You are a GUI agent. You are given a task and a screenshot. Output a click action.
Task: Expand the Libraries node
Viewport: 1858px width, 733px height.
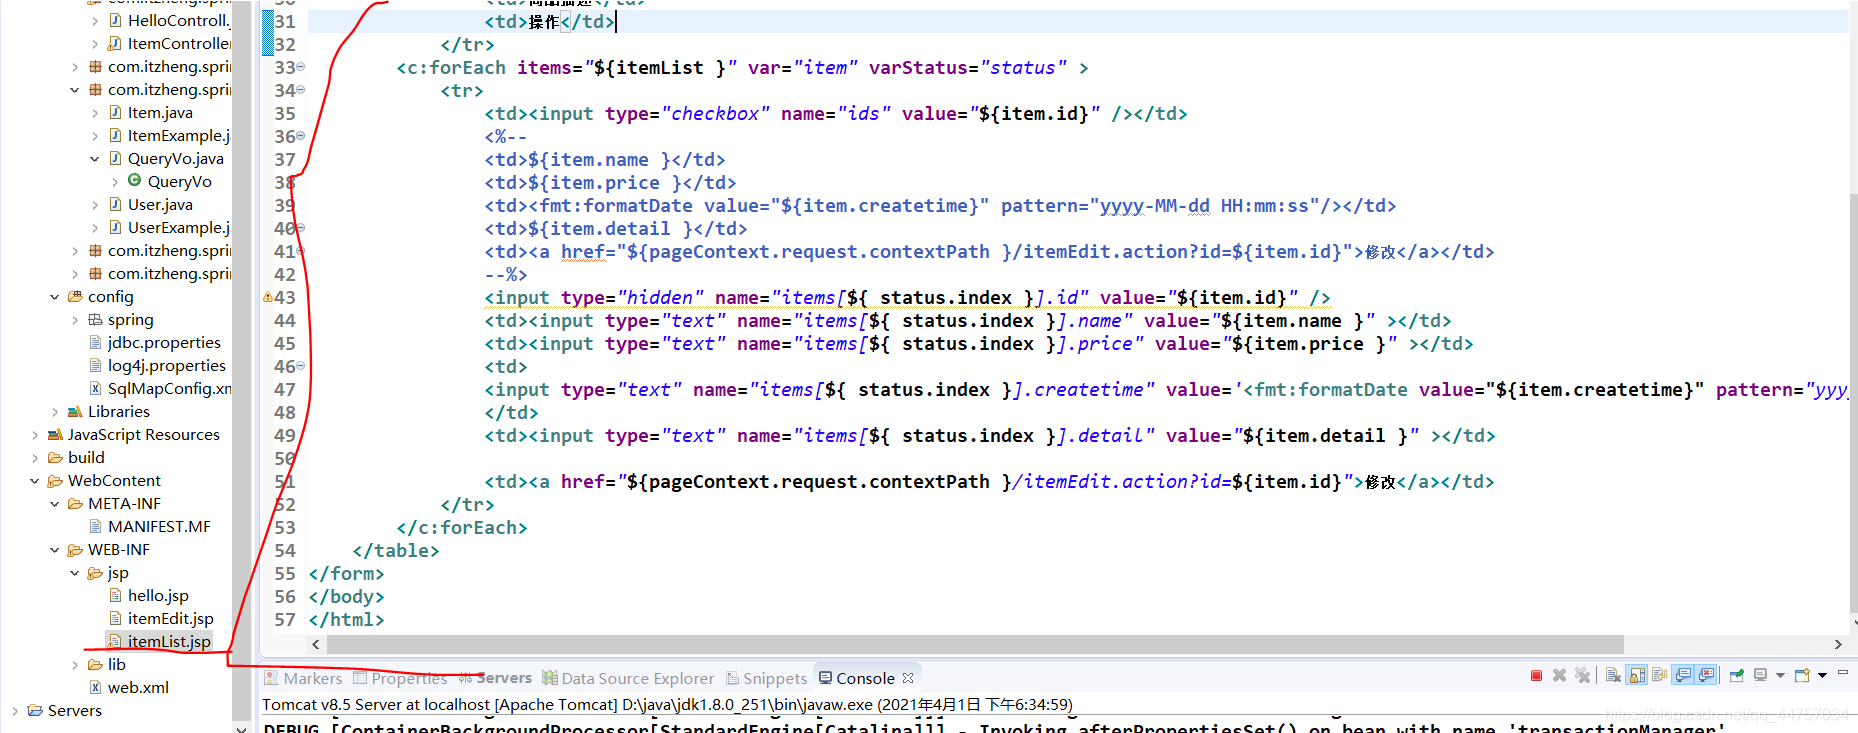pos(55,411)
